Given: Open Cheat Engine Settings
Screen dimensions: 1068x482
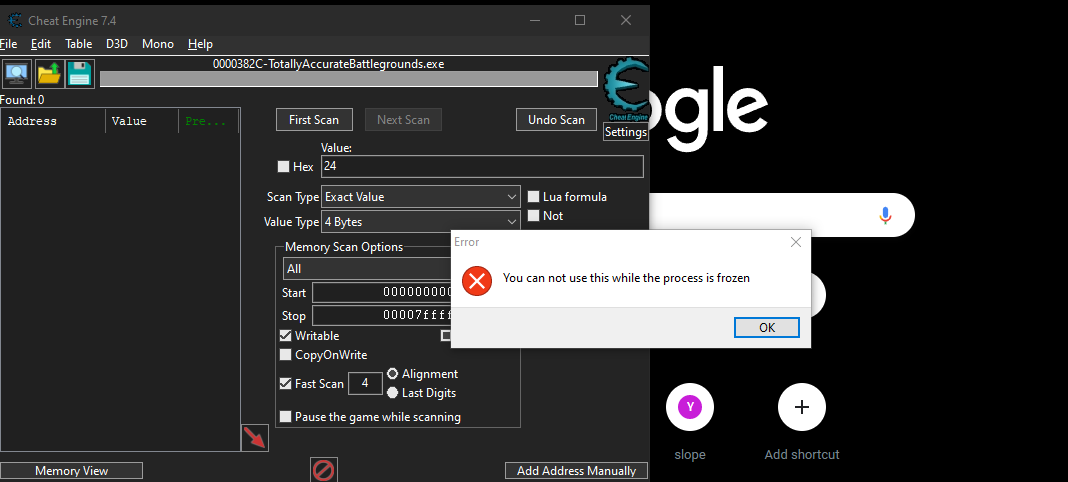Looking at the screenshot, I should point(626,132).
